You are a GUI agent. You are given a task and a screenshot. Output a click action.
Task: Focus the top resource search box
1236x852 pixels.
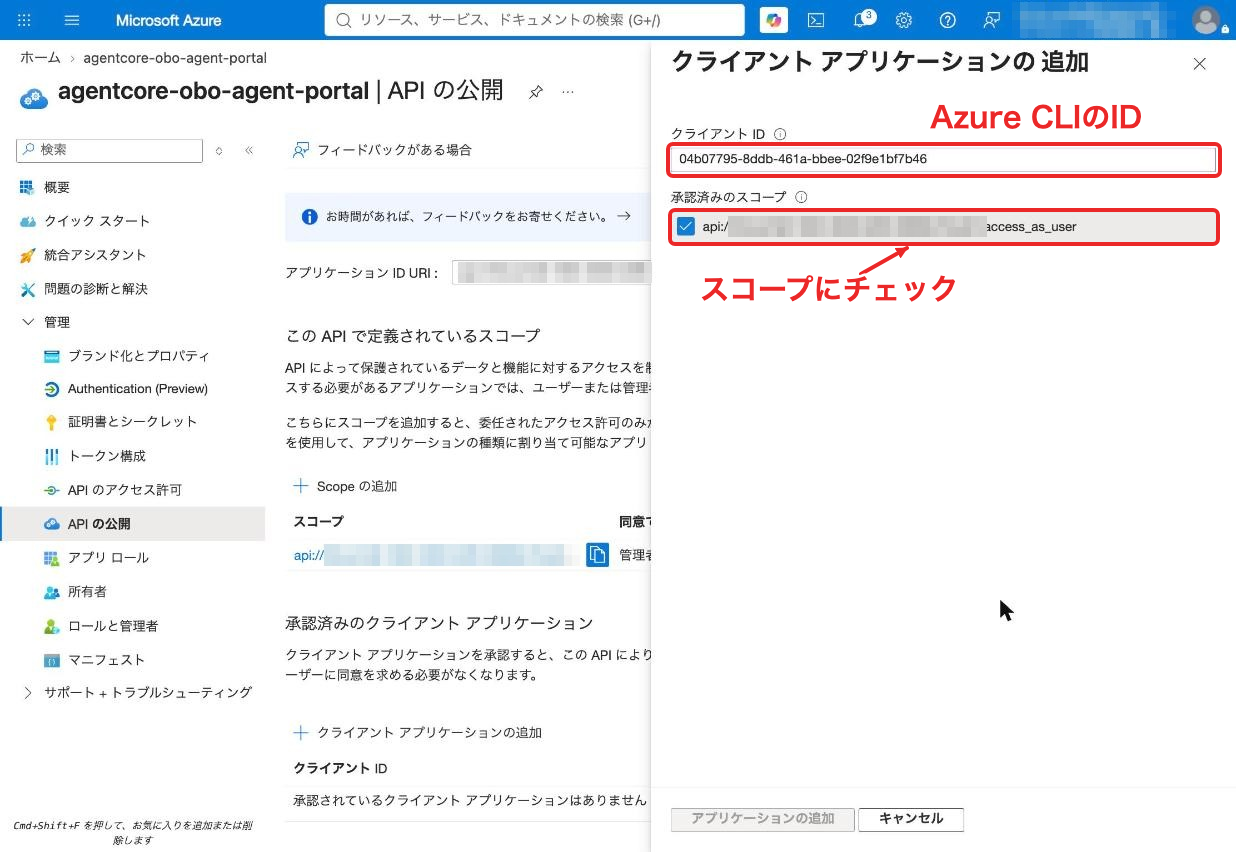point(534,20)
